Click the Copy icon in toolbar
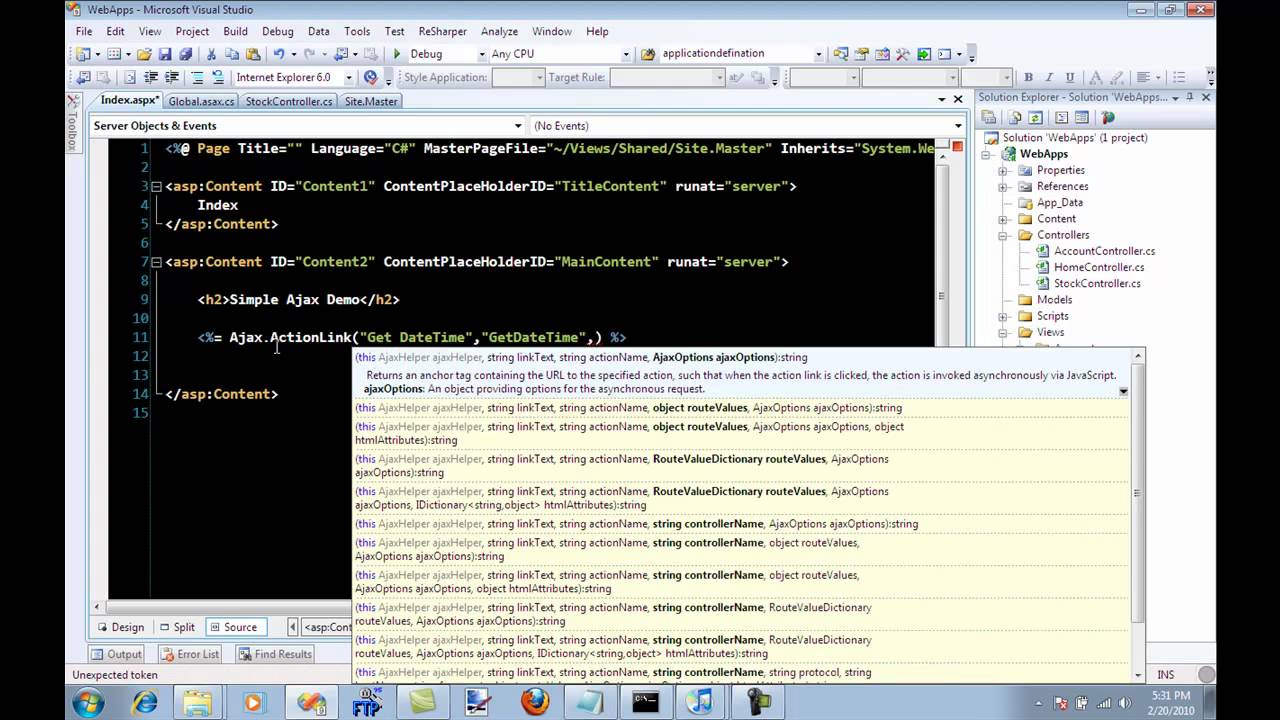Image resolution: width=1280 pixels, height=720 pixels. point(232,54)
